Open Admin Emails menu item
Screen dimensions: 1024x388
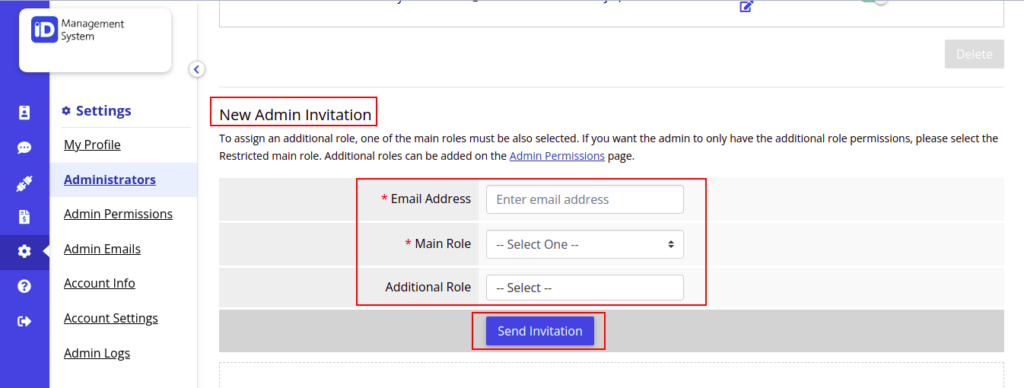coord(102,249)
